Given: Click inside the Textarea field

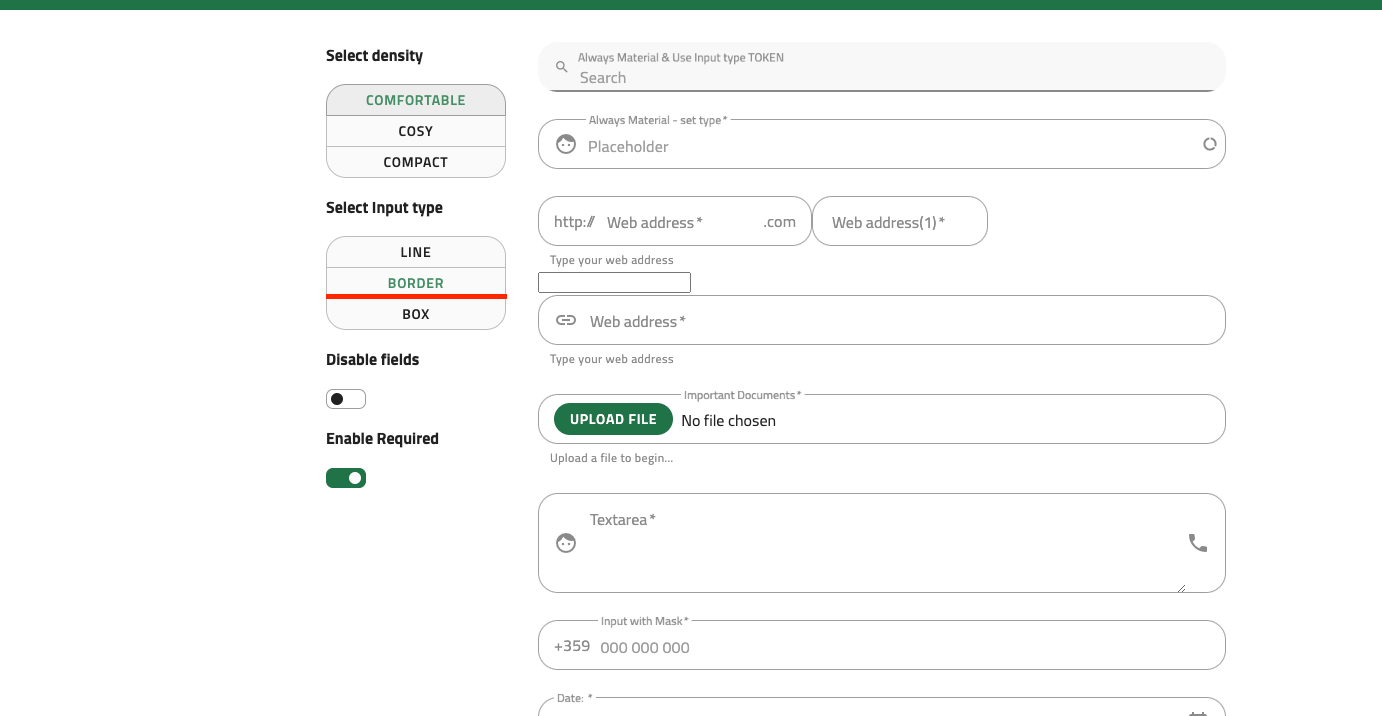Looking at the screenshot, I should pos(880,543).
